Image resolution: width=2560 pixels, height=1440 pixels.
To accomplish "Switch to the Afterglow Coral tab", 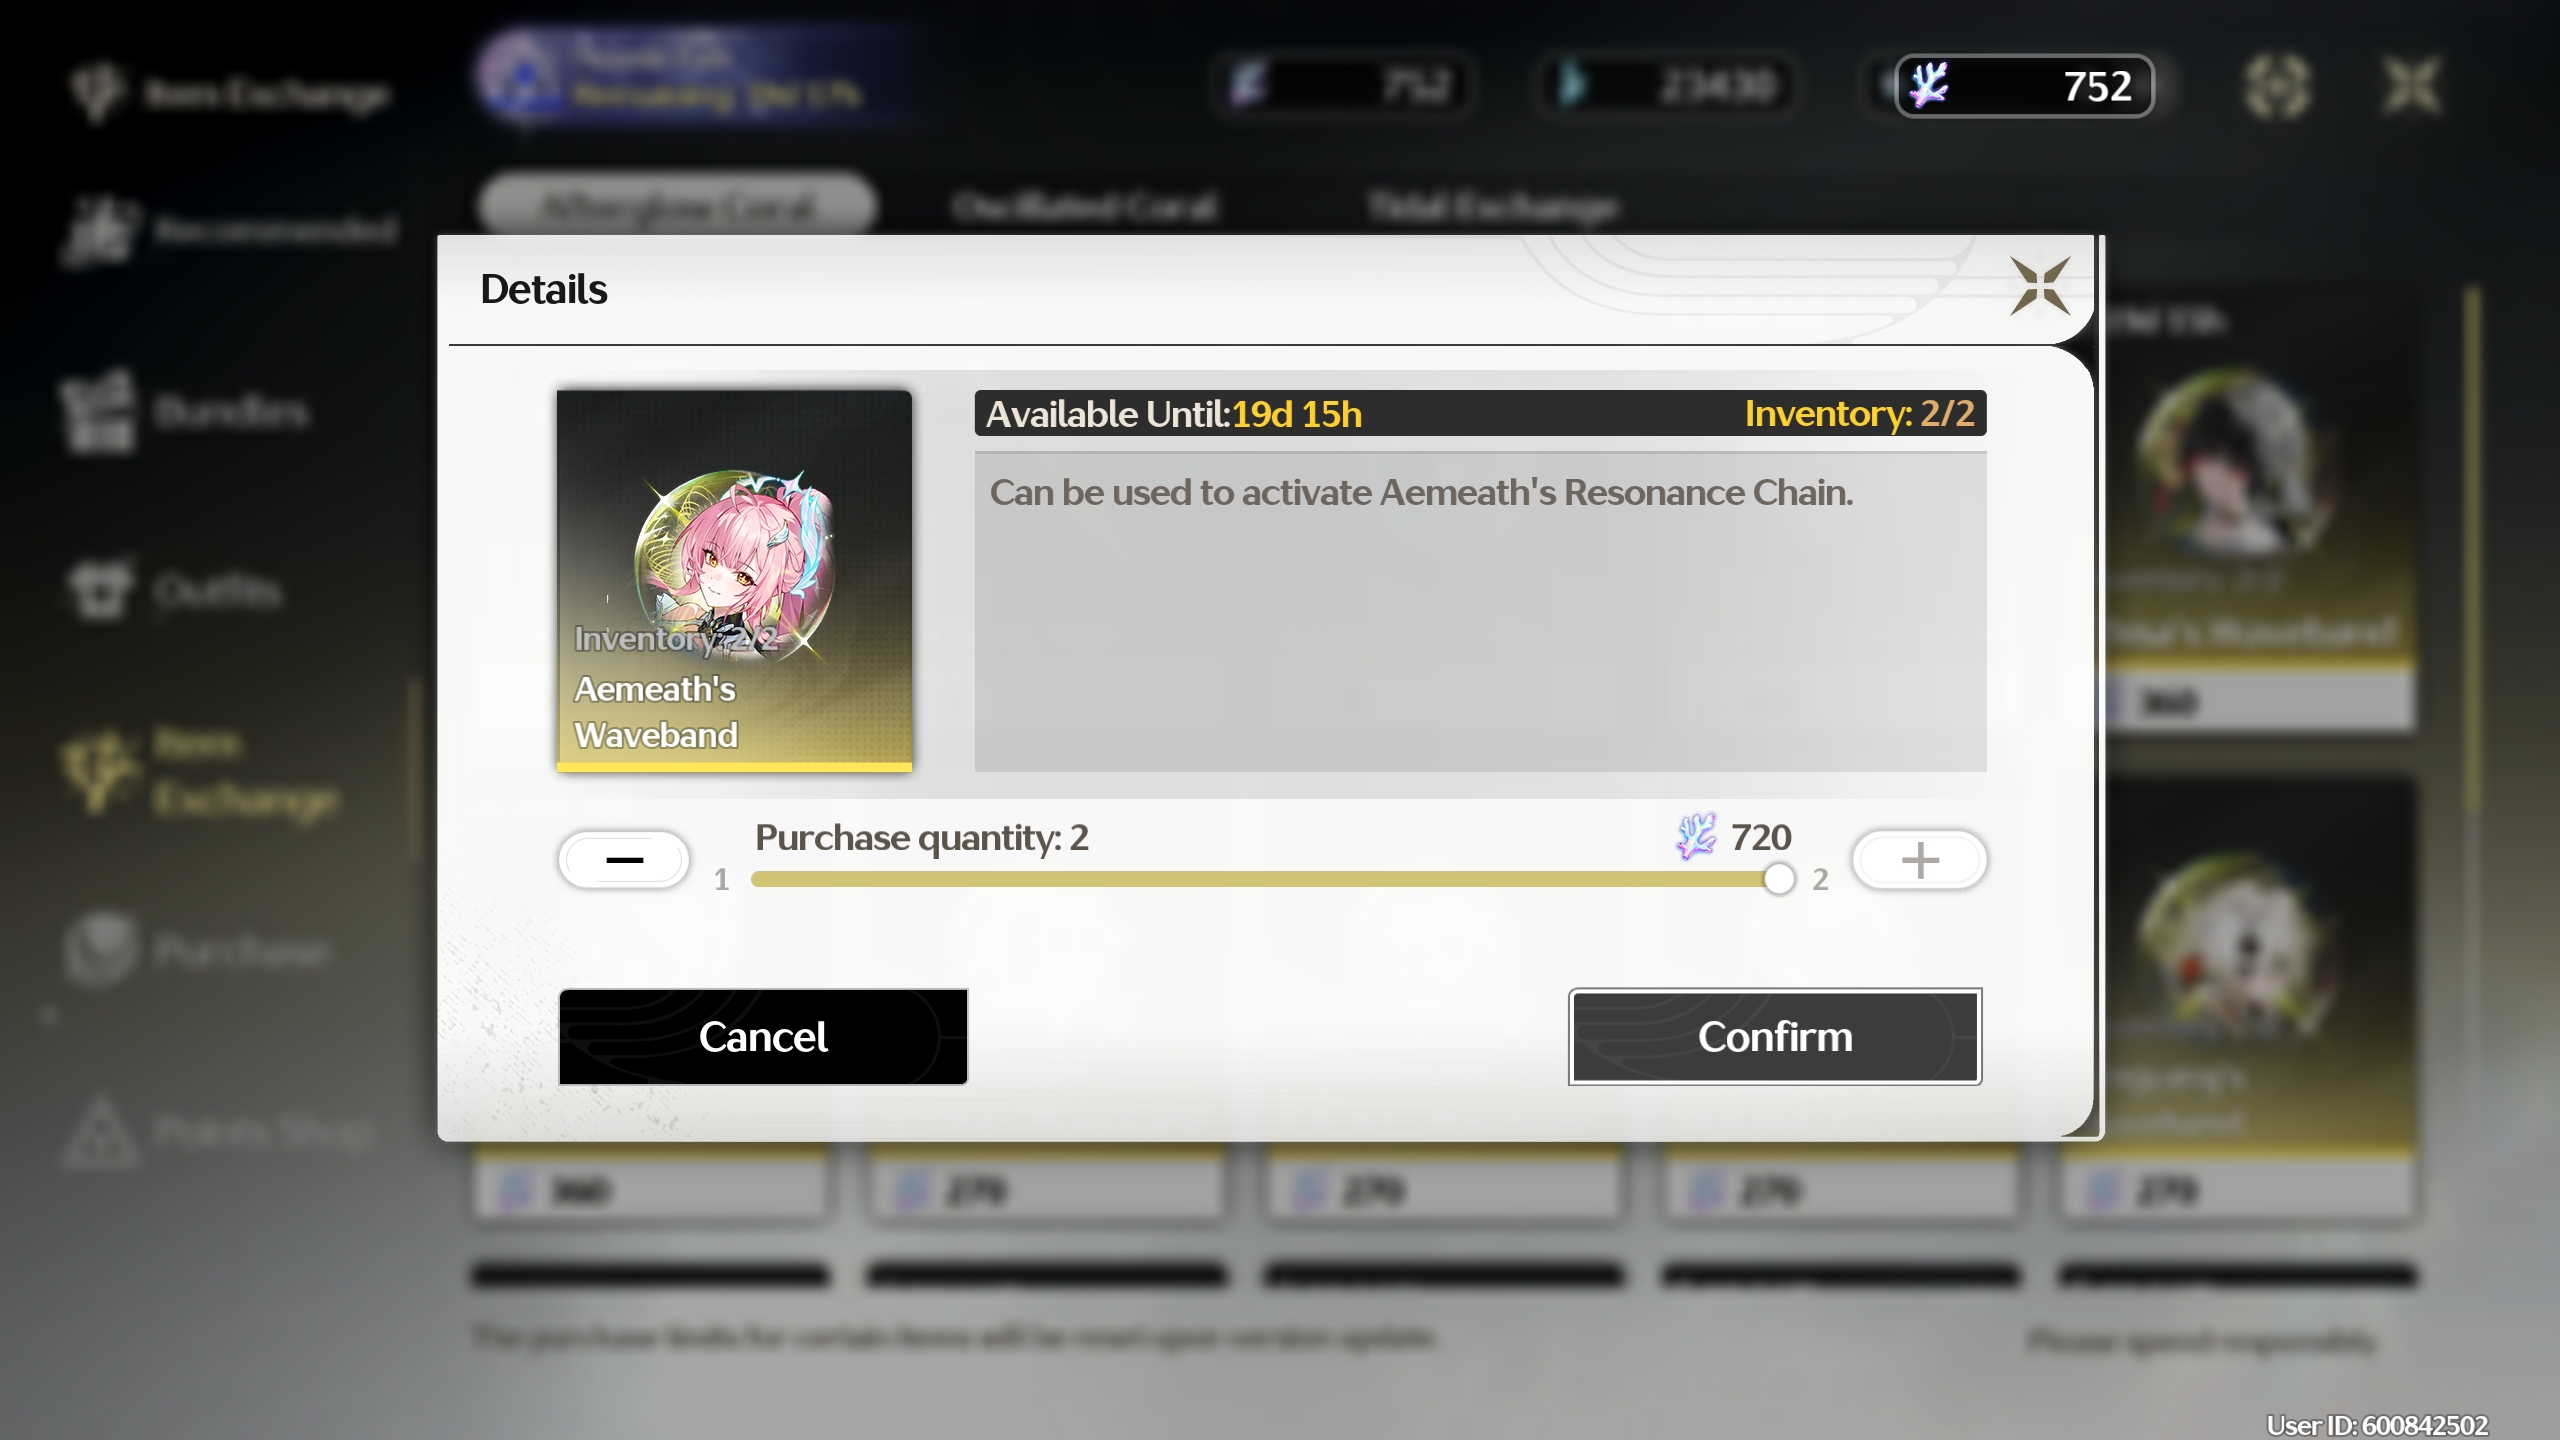I will coord(678,207).
